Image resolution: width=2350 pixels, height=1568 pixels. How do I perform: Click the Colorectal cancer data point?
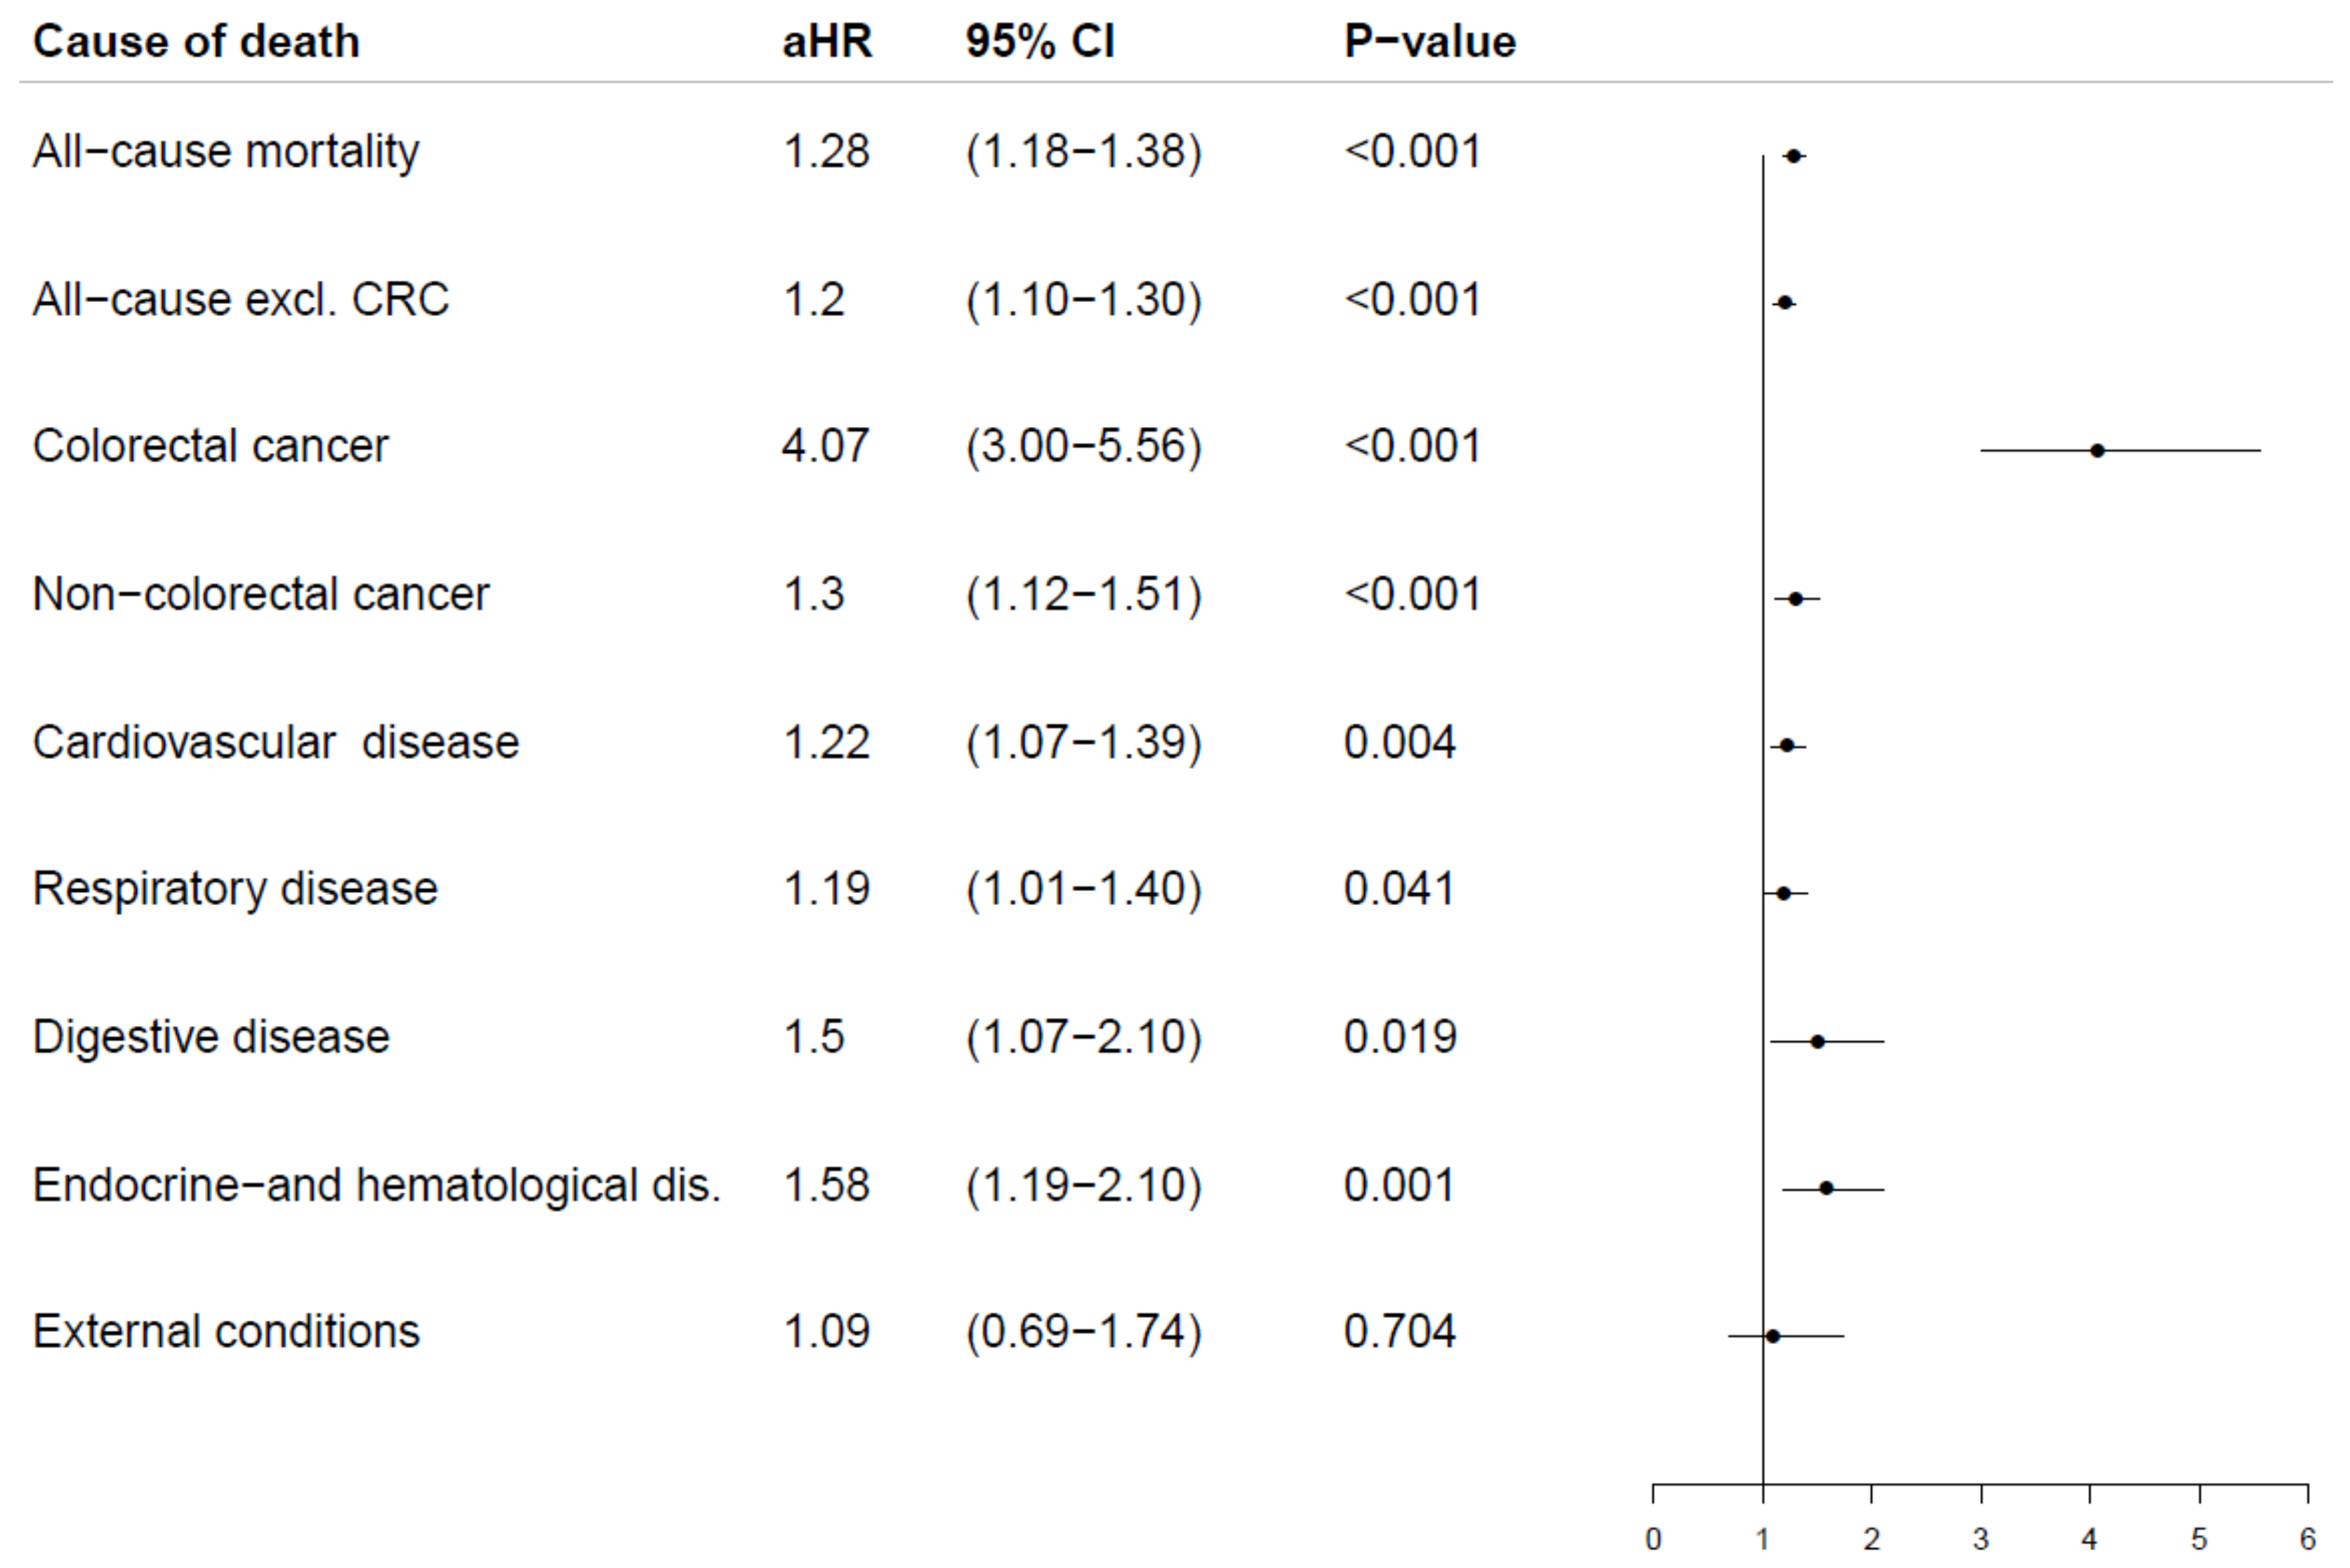[2097, 451]
